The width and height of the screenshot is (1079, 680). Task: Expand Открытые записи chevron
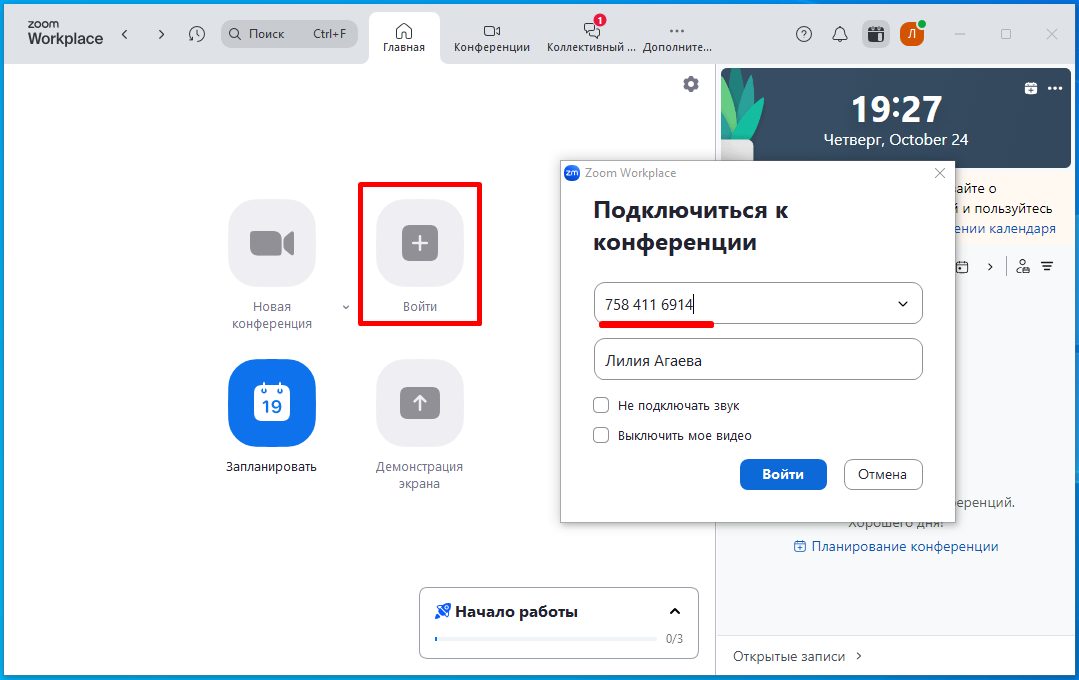point(859,656)
